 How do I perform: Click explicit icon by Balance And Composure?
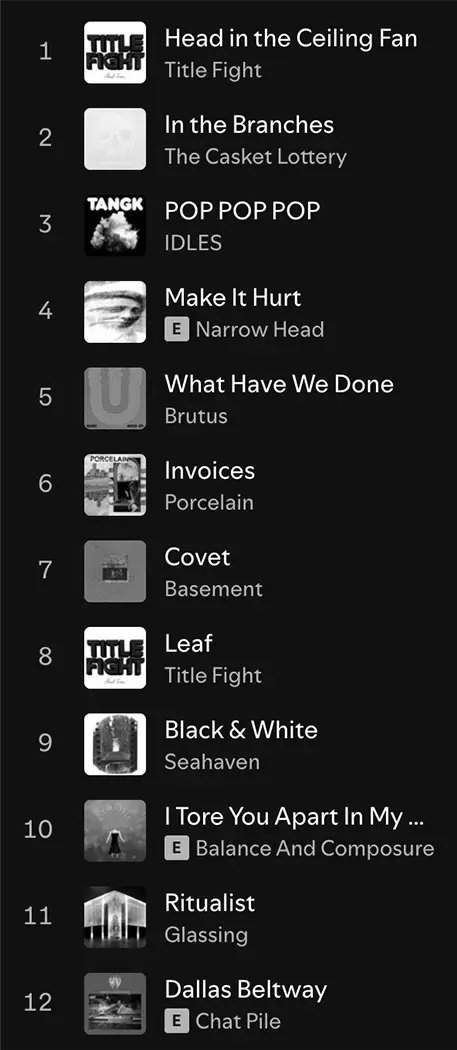pyautogui.click(x=176, y=848)
